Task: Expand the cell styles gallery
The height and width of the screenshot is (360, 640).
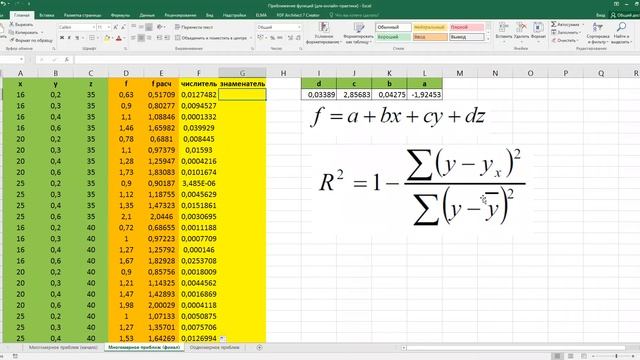Action: coord(488,39)
